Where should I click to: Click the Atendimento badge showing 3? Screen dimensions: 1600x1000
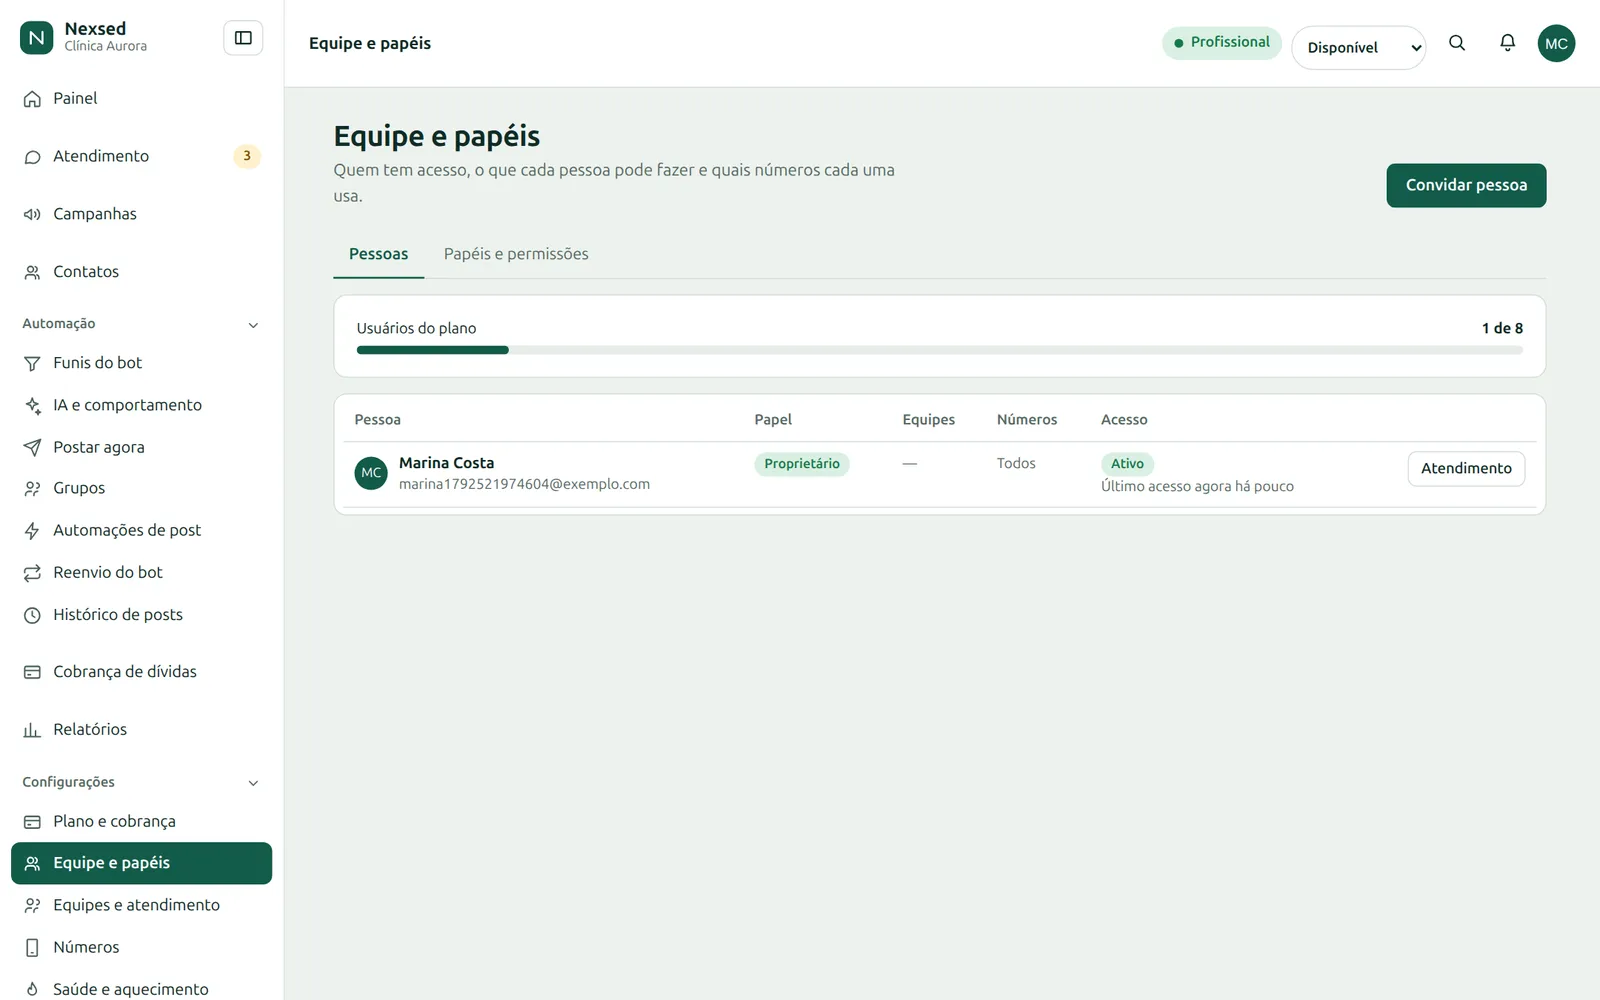[x=247, y=156]
